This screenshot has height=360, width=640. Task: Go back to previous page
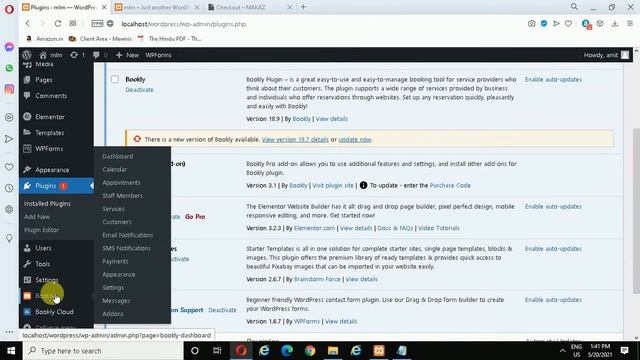28,24
